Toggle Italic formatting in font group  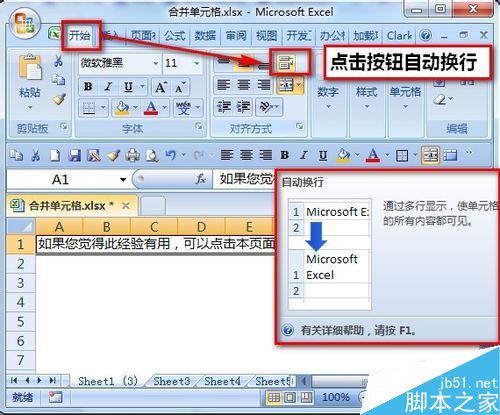(x=108, y=87)
